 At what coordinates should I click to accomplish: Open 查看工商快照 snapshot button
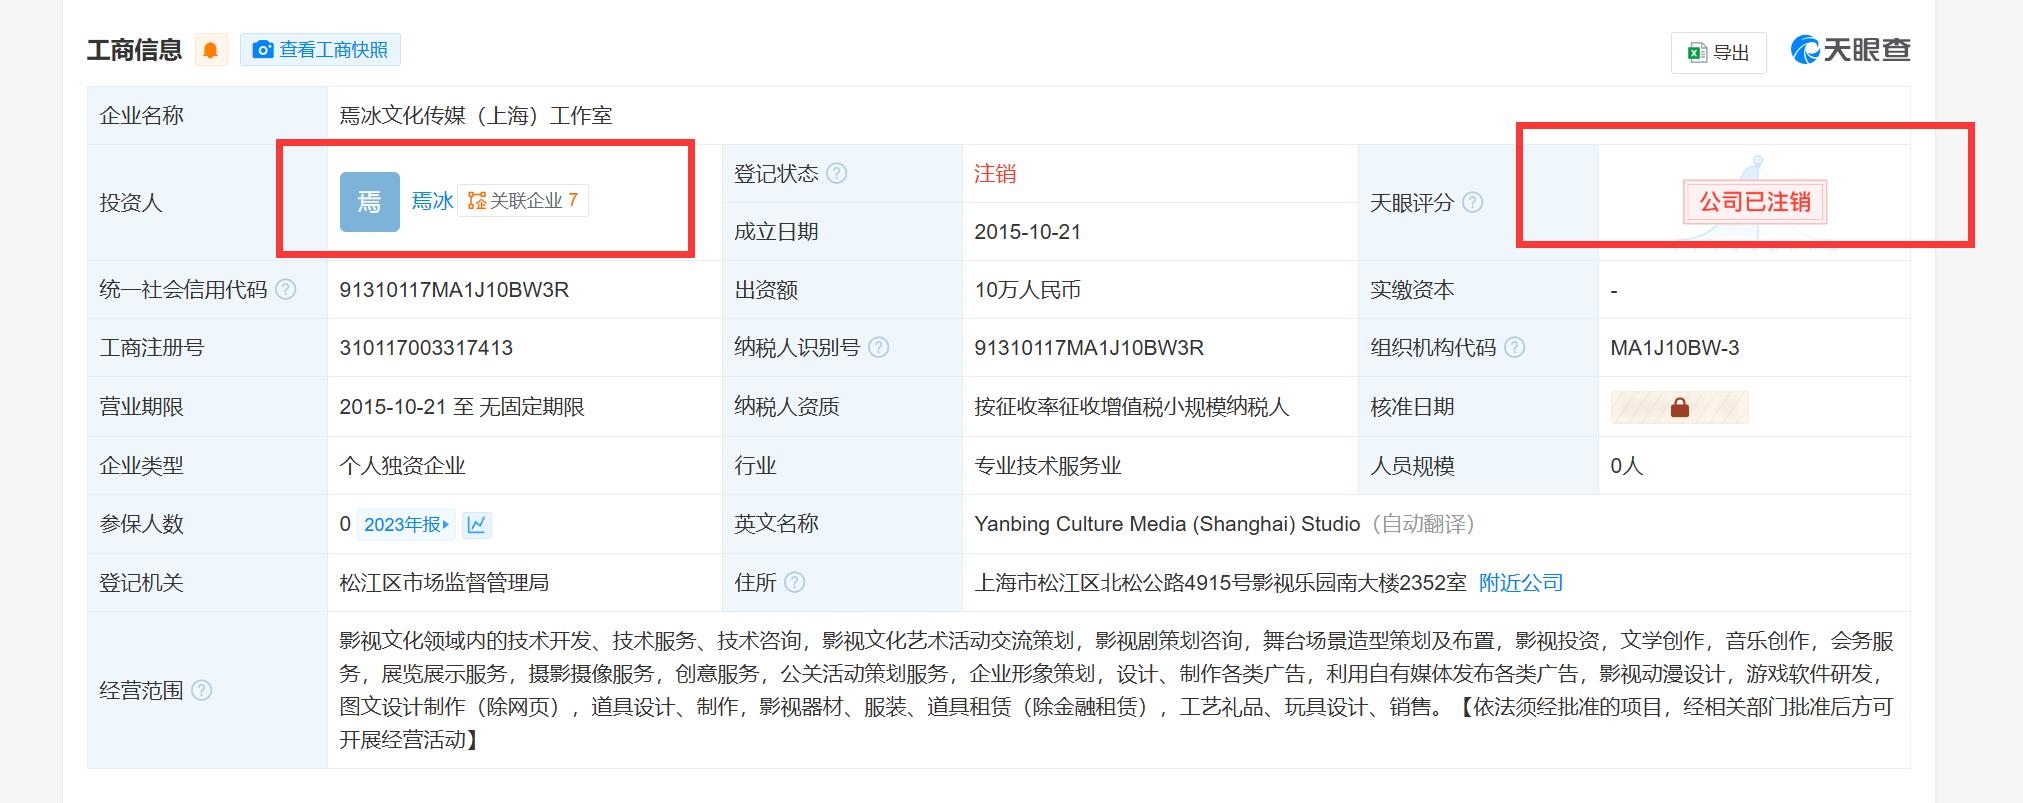pyautogui.click(x=320, y=50)
